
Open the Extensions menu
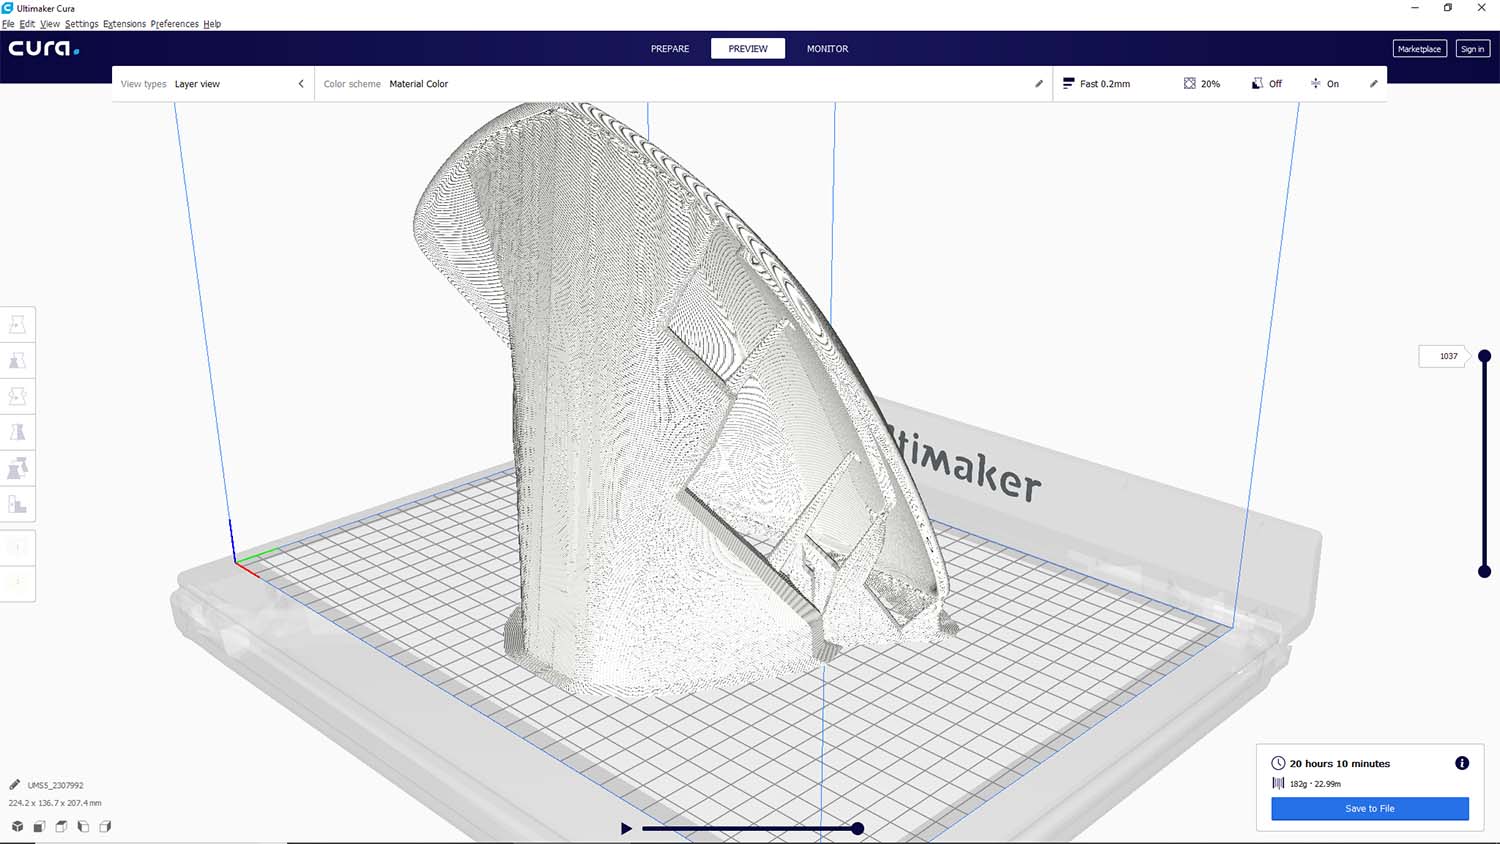pyautogui.click(x=124, y=24)
